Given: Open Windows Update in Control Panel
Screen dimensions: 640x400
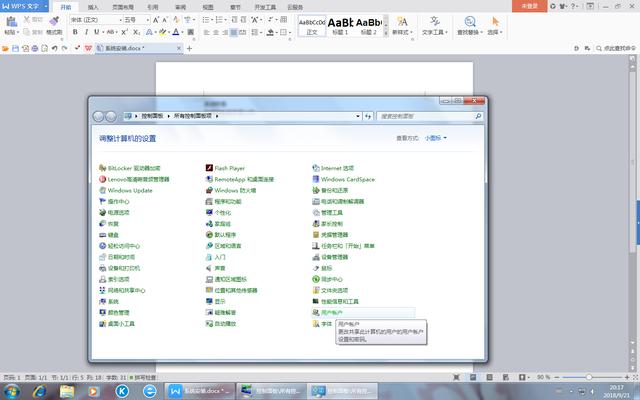Looking at the screenshot, I should (126, 190).
